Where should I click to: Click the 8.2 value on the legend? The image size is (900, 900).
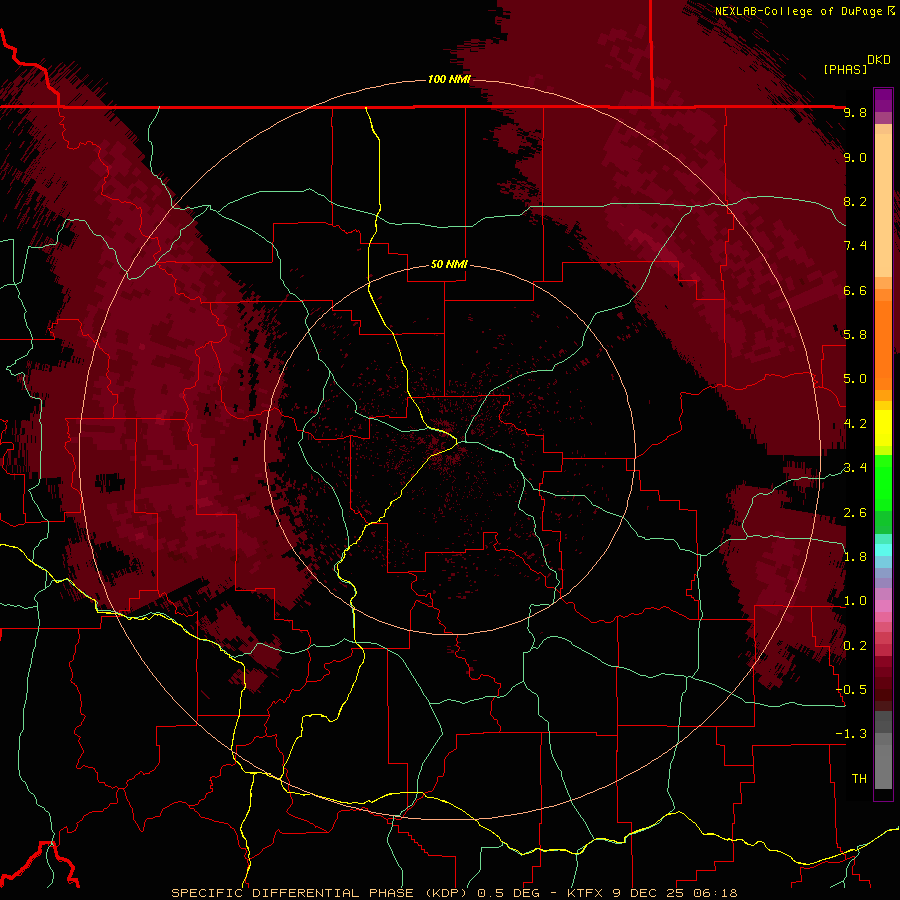click(855, 202)
